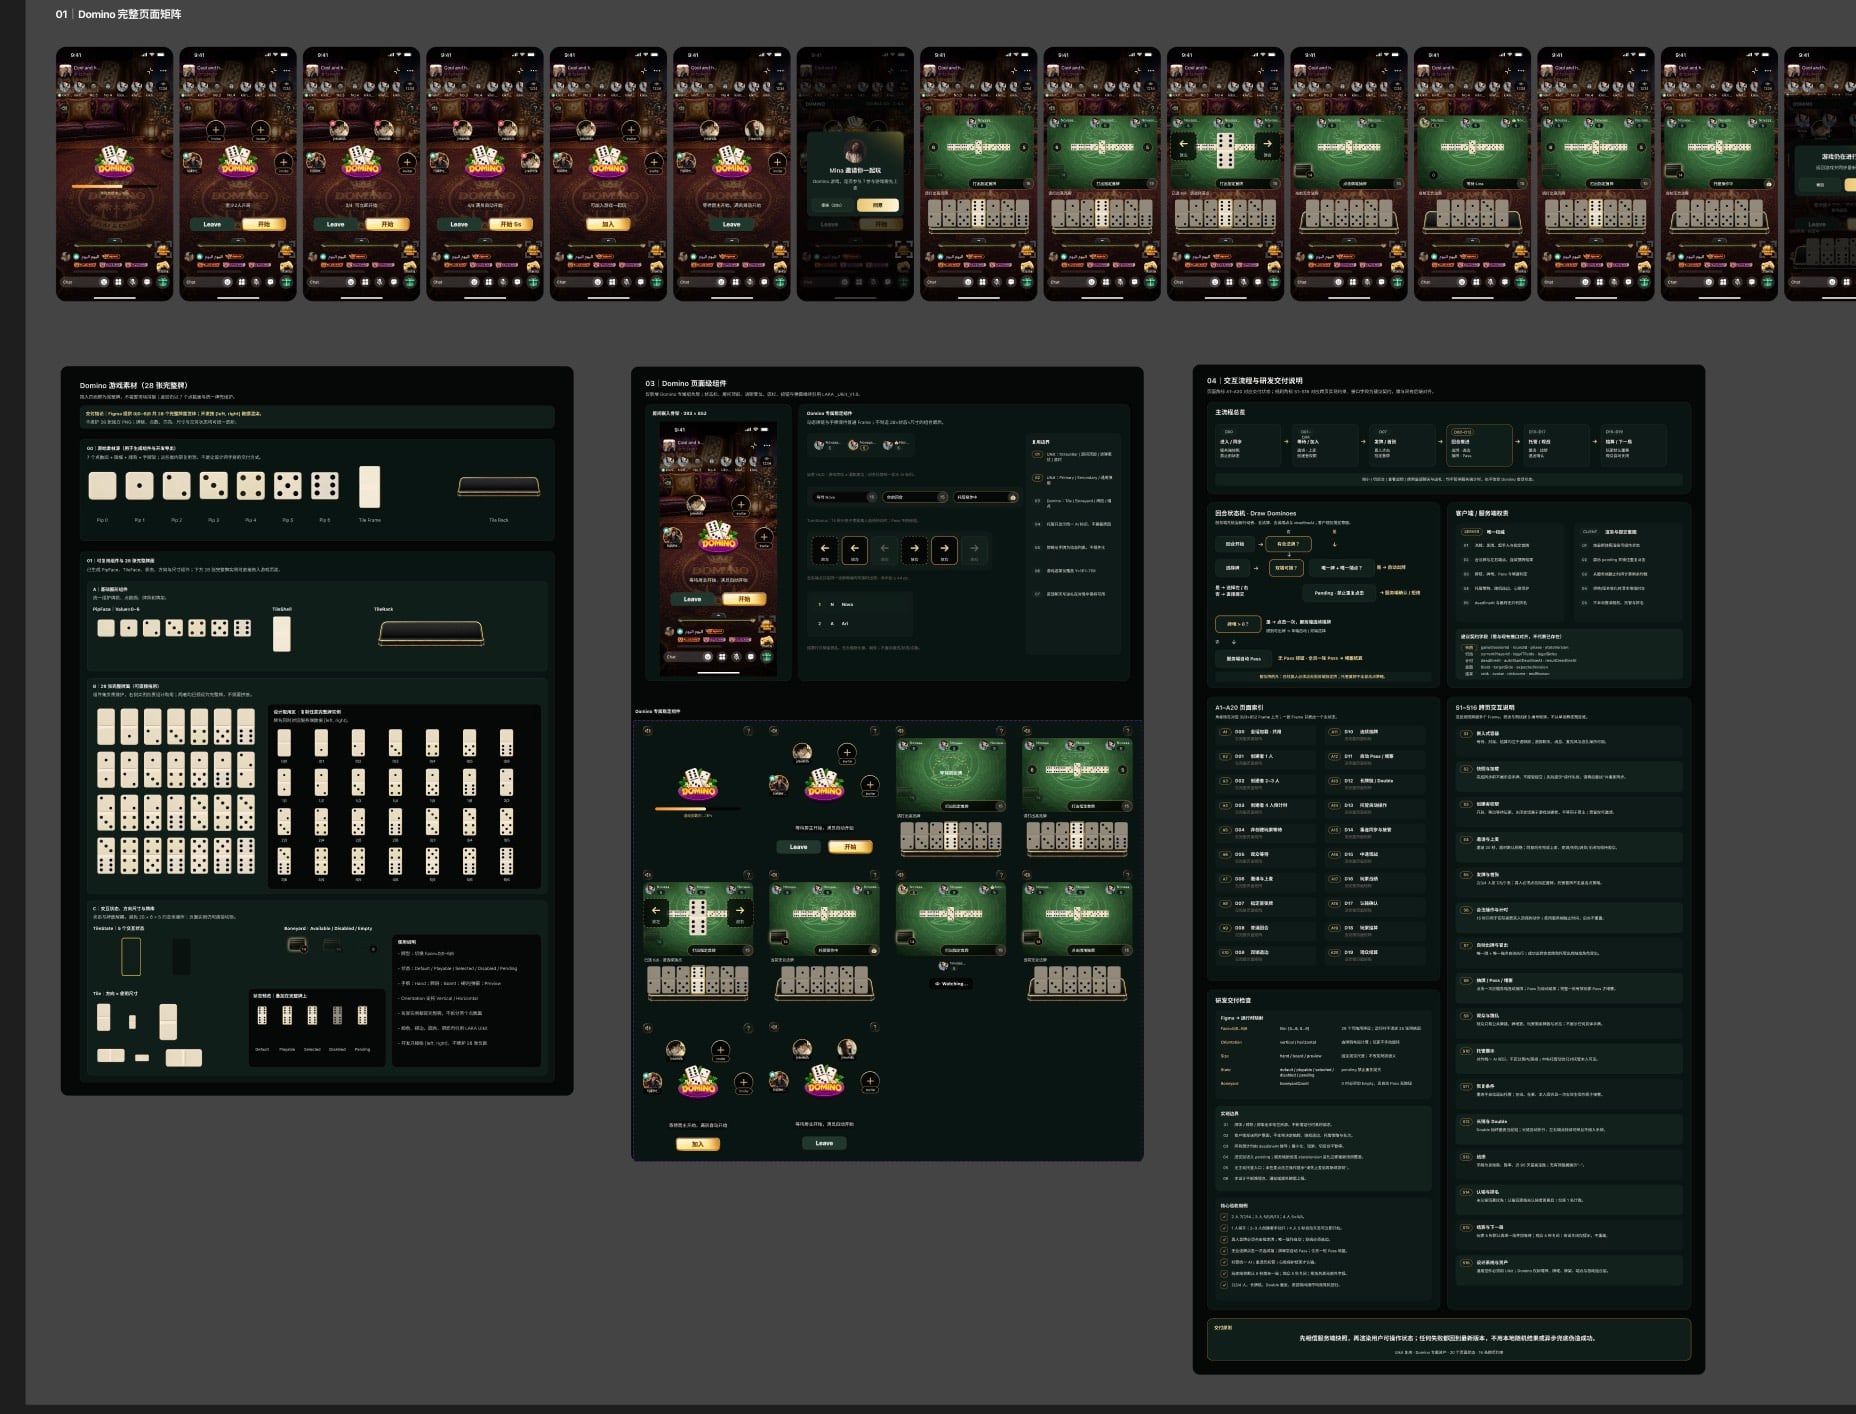Select the frame title '03 | Domino 页面级组件'
The width and height of the screenshot is (1856, 1414).
[x=686, y=383]
